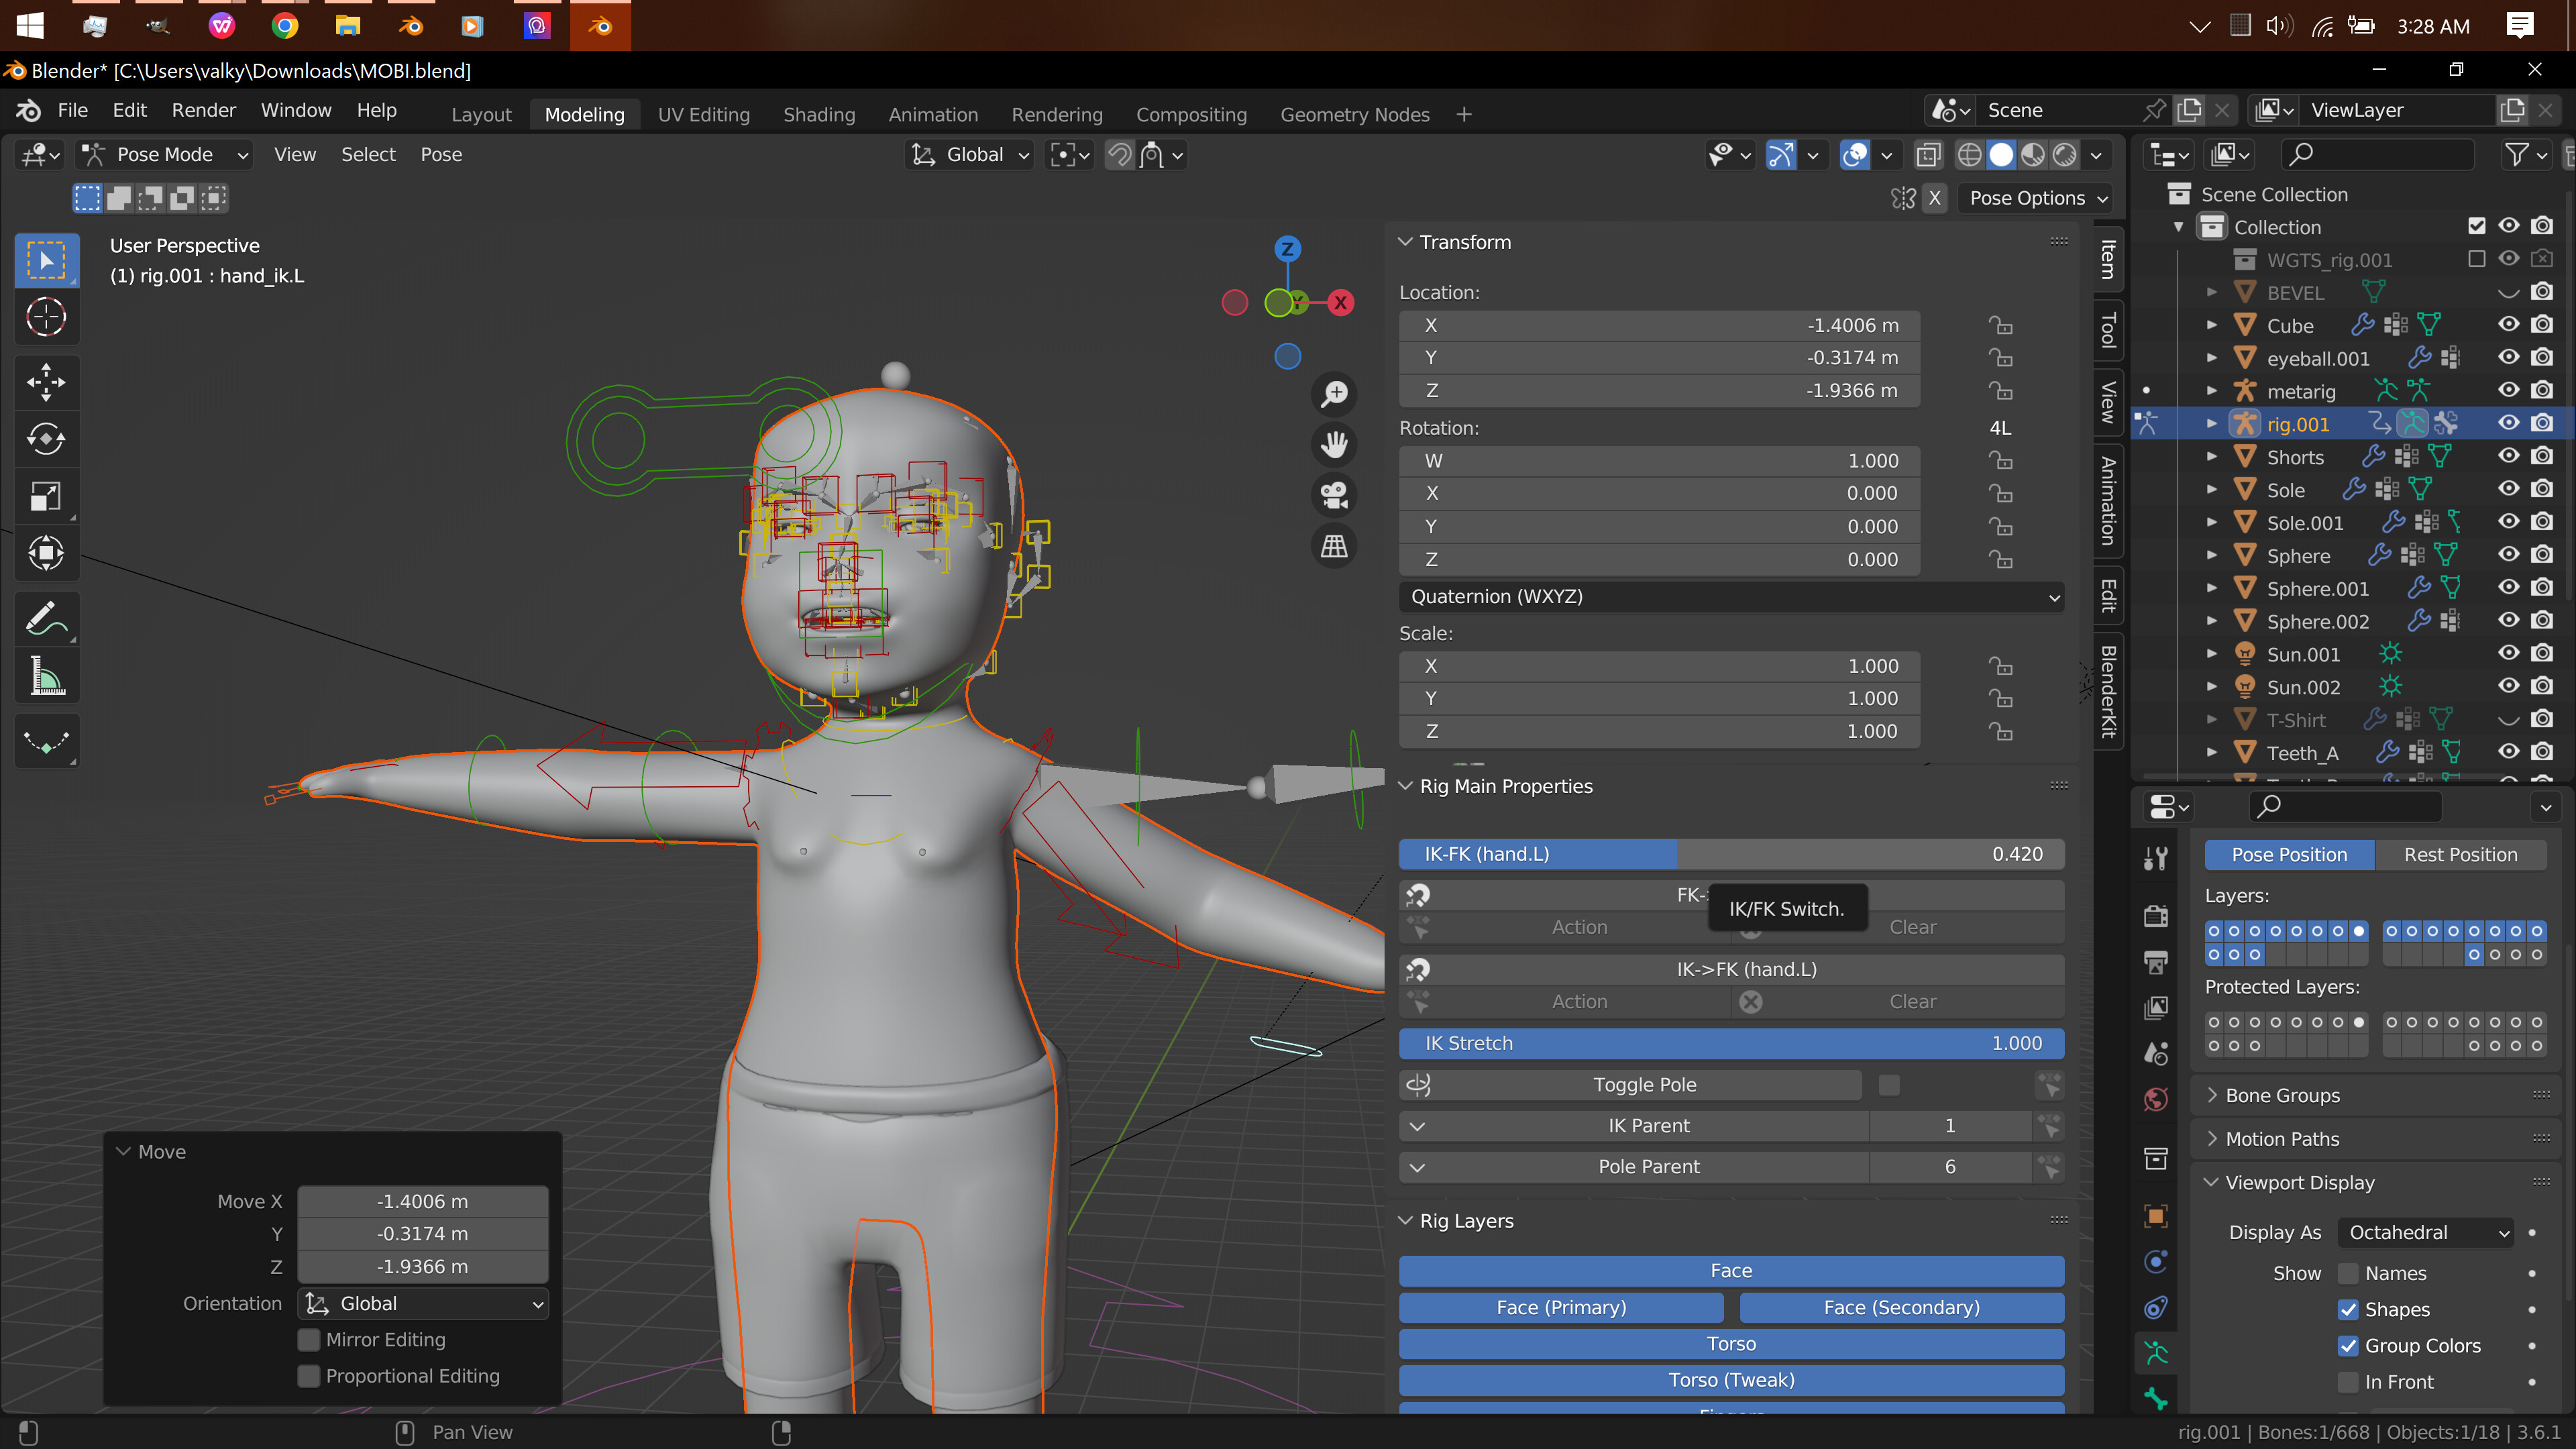Switch to Shading workspace tab

pos(819,114)
